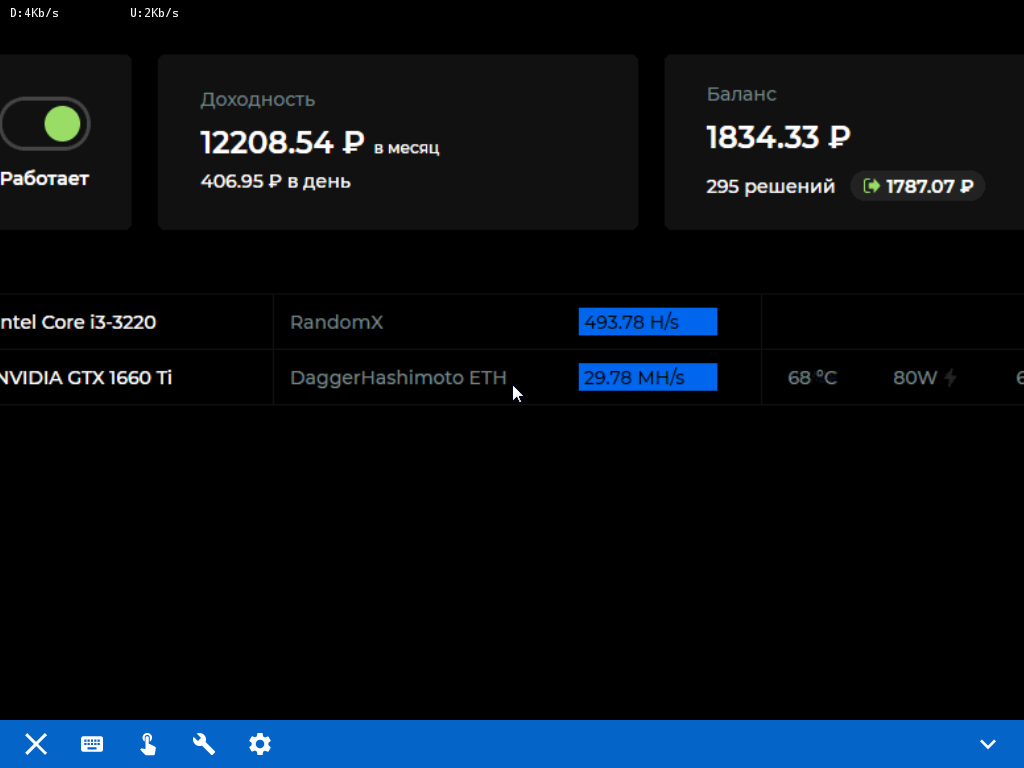The height and width of the screenshot is (768, 1024).
Task: Click the Доходность heading
Action: coord(257,100)
